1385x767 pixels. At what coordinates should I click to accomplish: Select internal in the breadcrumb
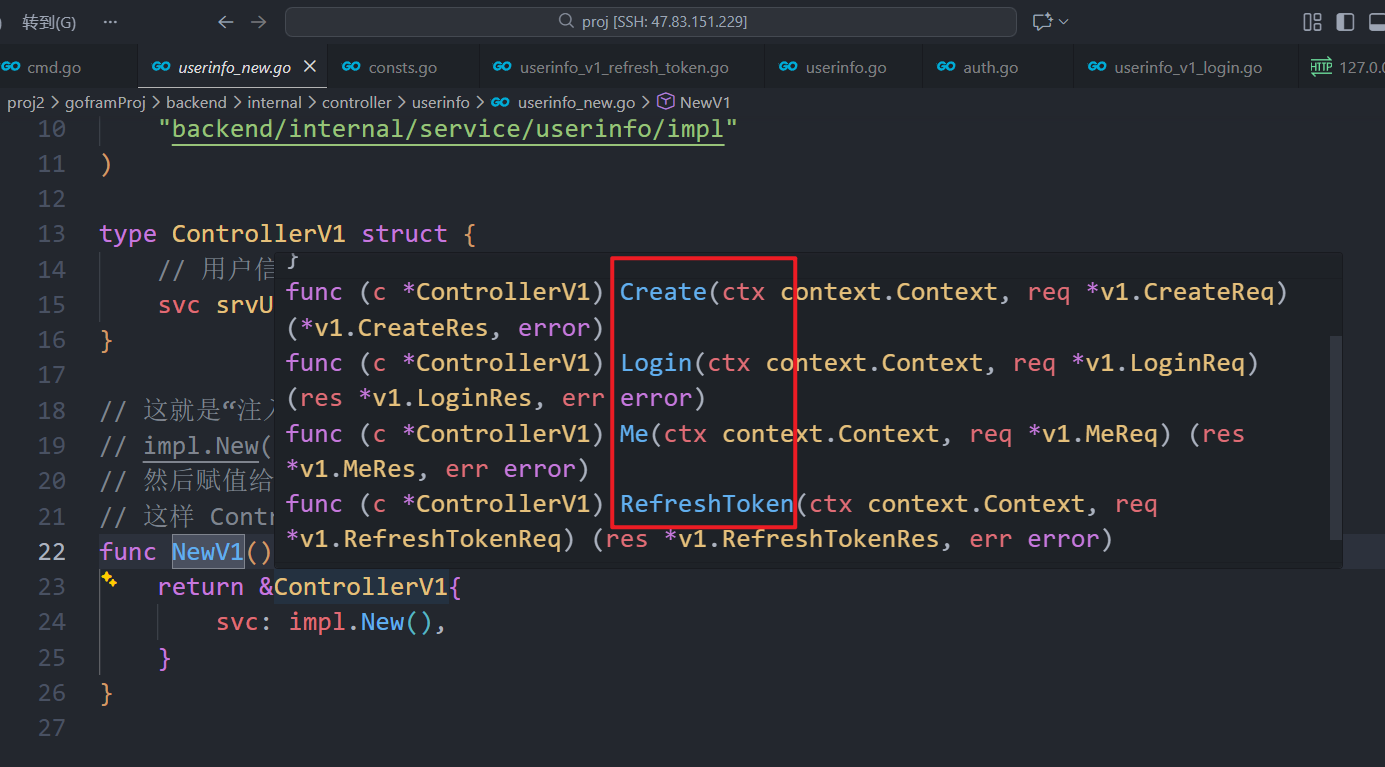(274, 102)
